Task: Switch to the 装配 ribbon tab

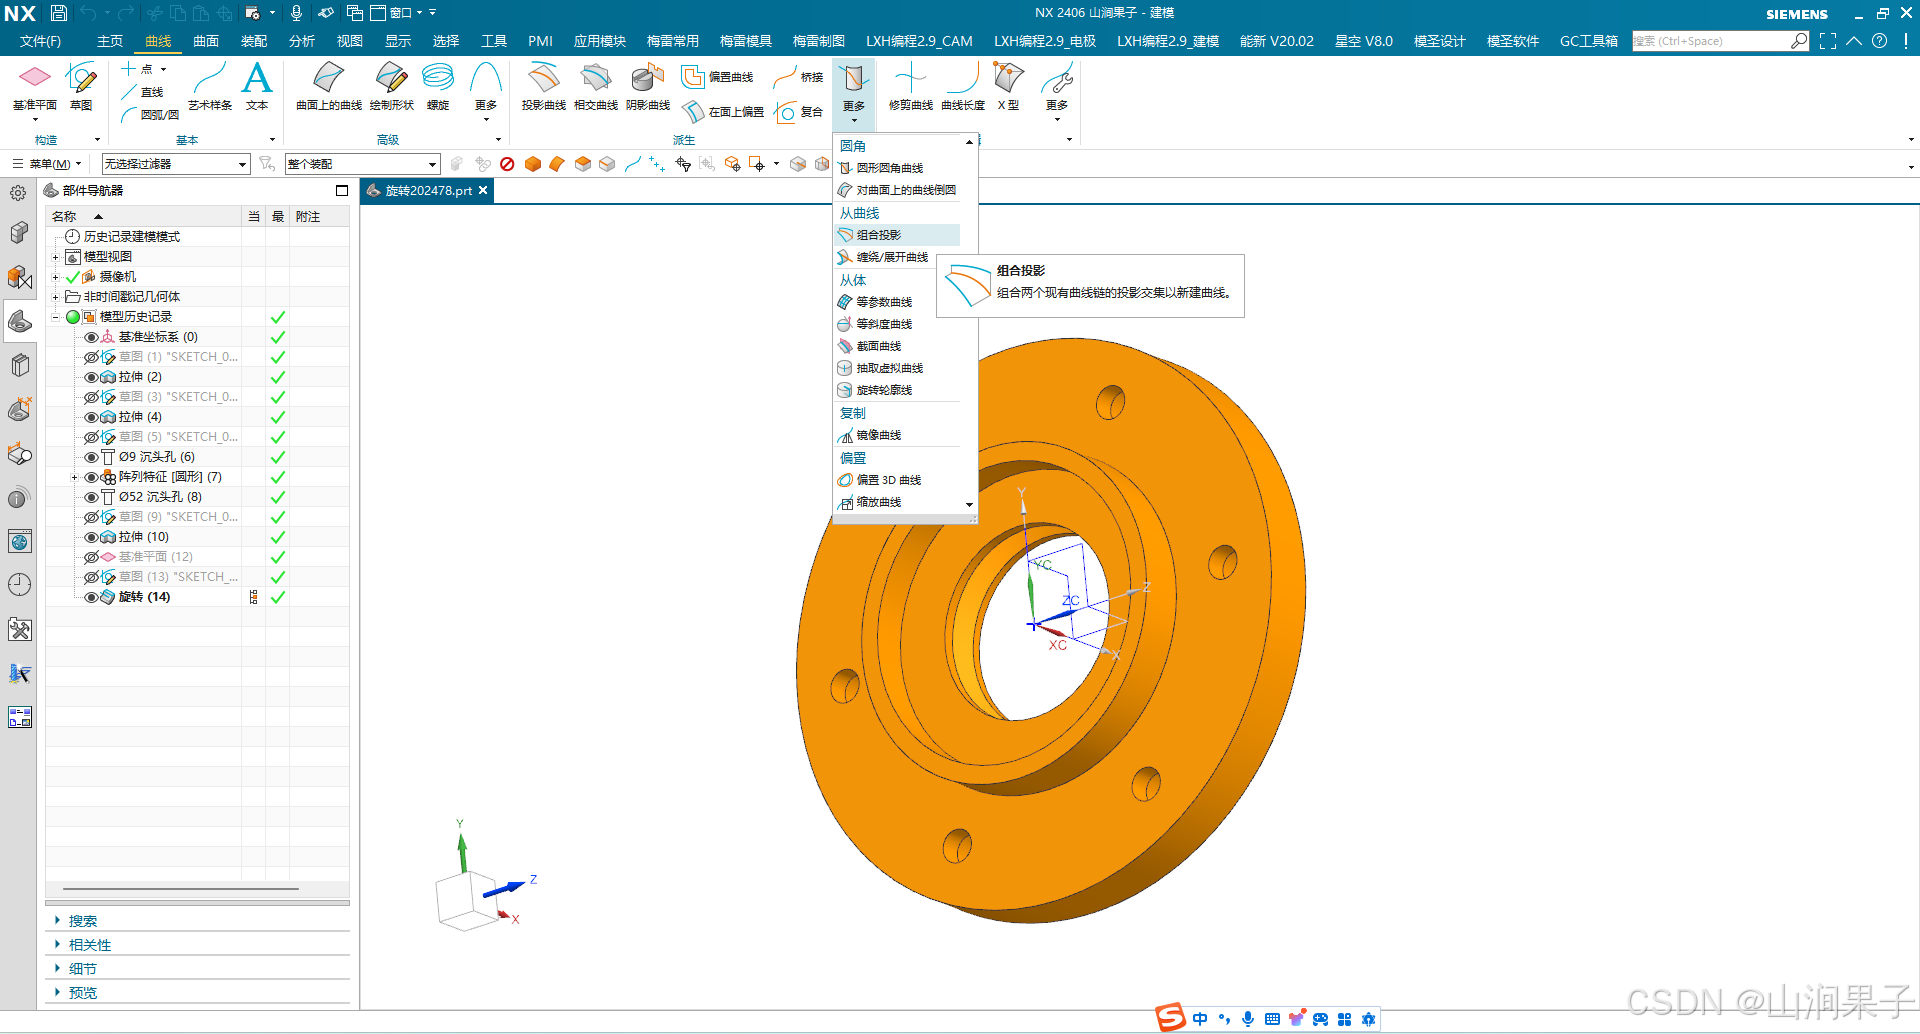Action: point(254,41)
